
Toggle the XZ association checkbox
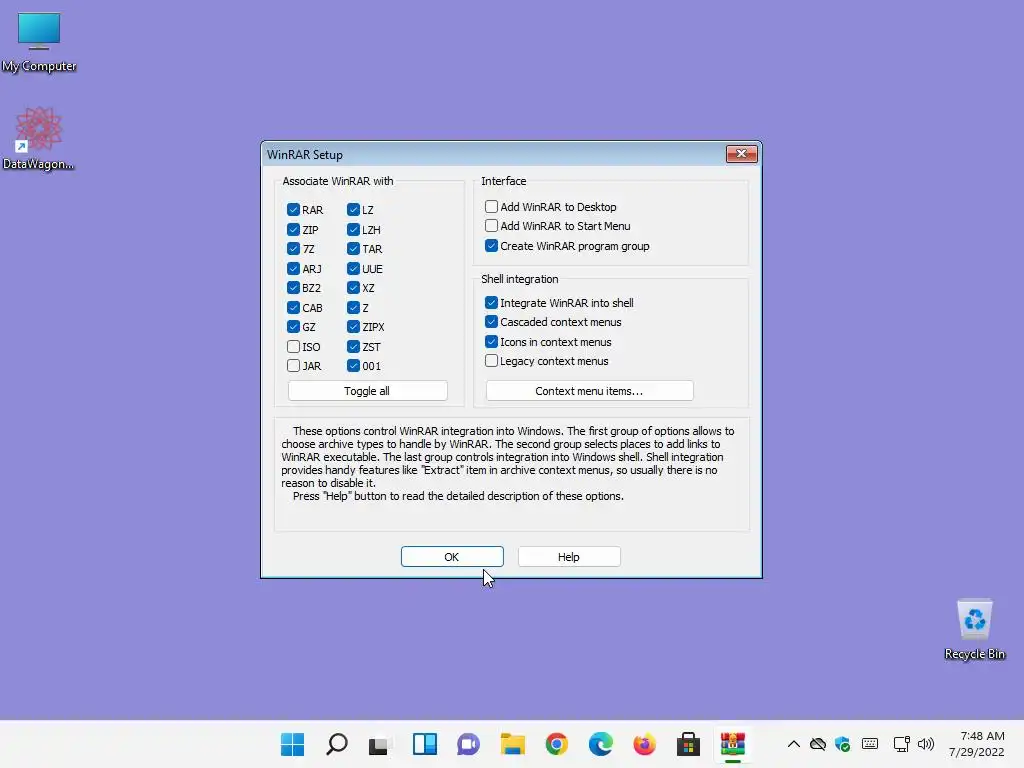353,287
